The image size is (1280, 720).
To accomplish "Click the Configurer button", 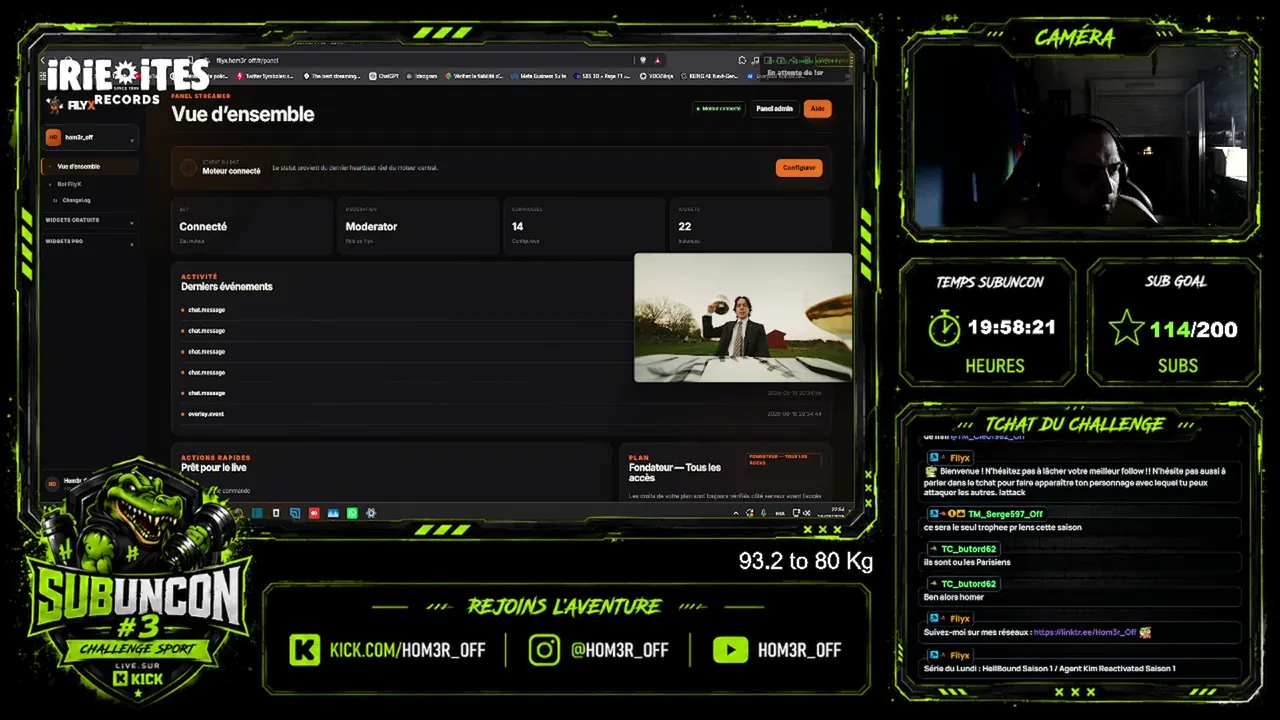I will point(799,168).
